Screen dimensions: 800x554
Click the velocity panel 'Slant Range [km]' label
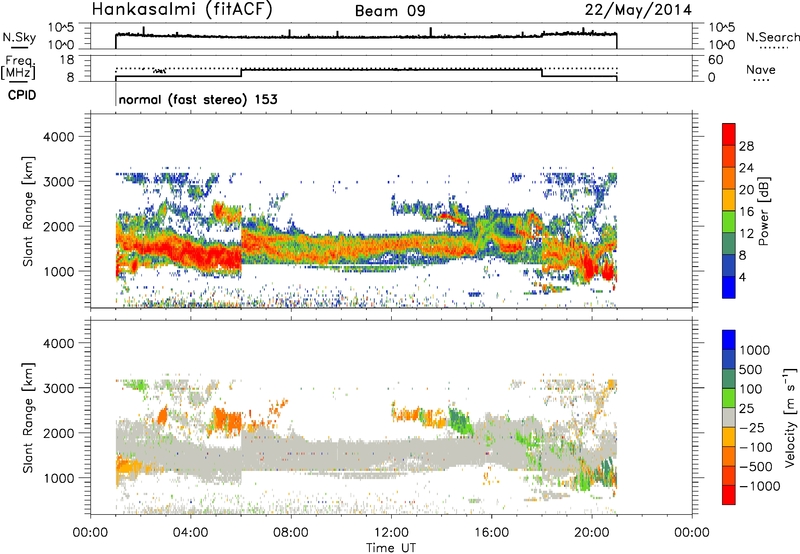point(28,418)
